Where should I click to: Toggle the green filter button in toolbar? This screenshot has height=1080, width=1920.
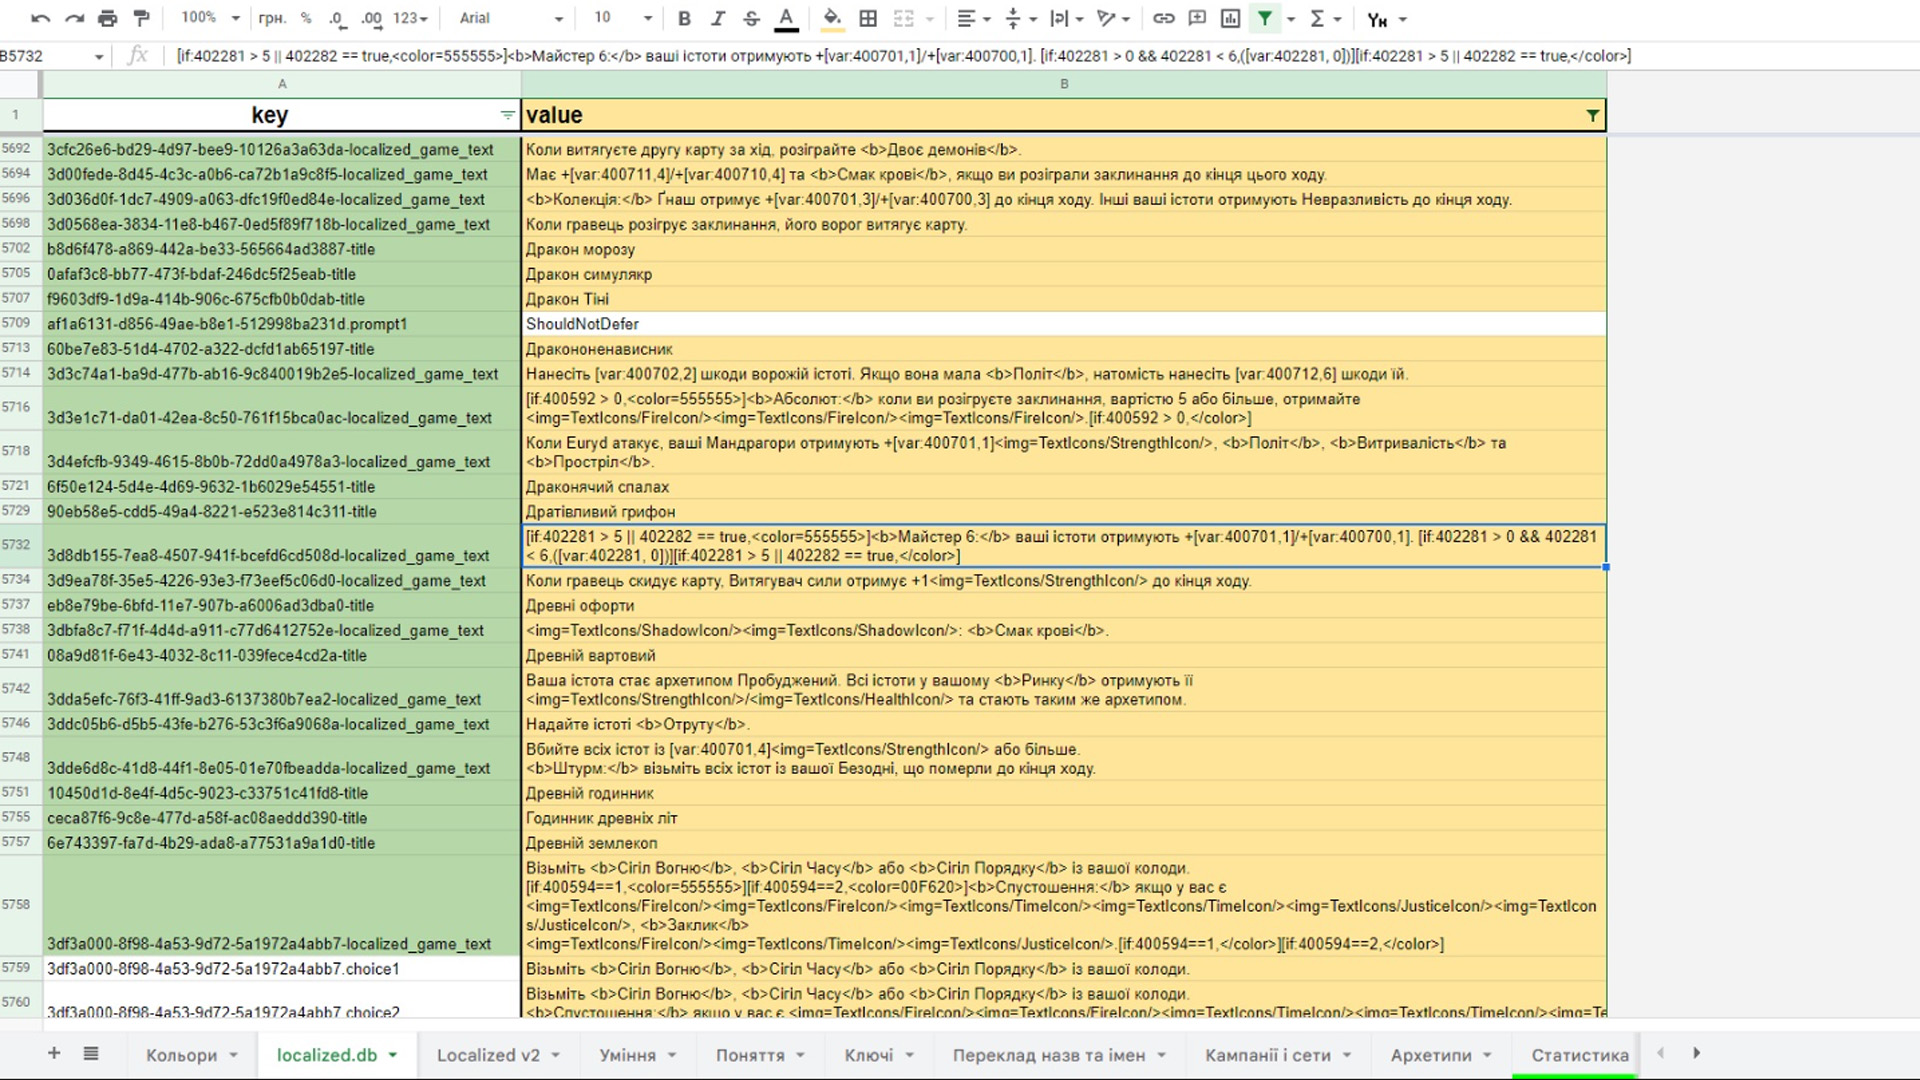pyautogui.click(x=1265, y=18)
